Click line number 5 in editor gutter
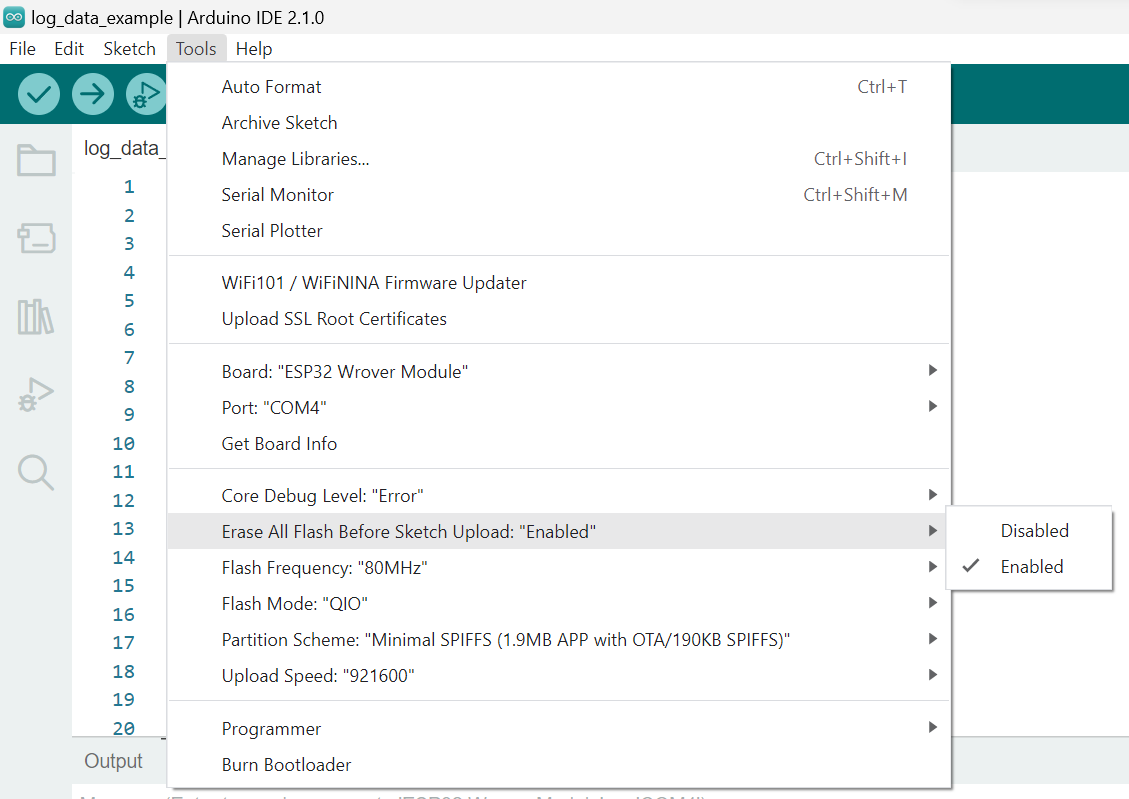The width and height of the screenshot is (1129, 799). (129, 301)
